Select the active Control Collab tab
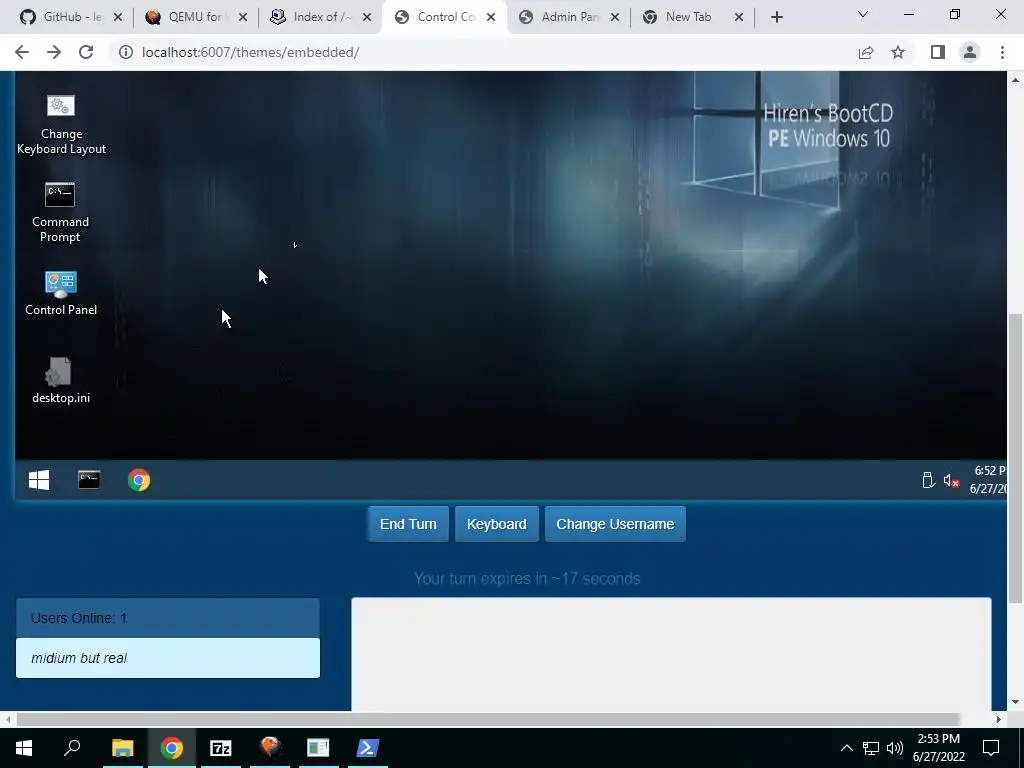 [x=444, y=17]
